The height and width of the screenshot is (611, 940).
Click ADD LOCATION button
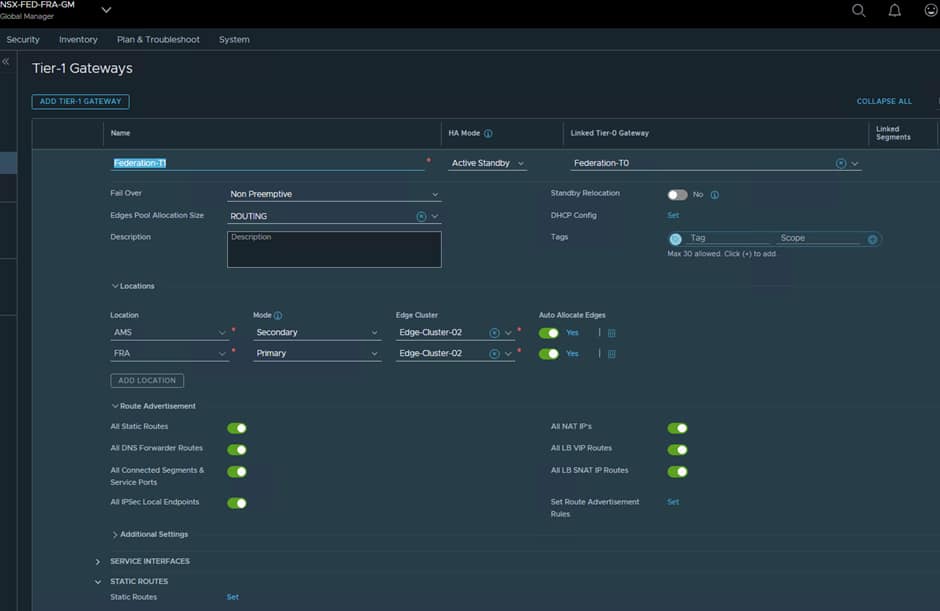tap(147, 381)
